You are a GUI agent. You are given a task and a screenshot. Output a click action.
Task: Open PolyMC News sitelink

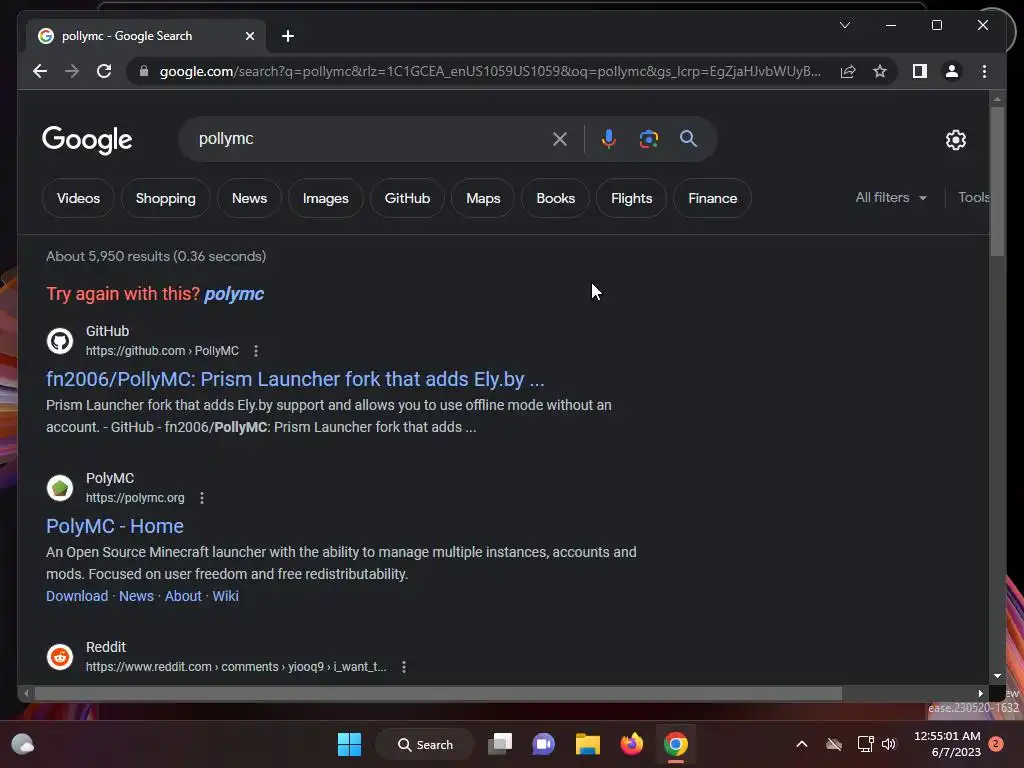(136, 596)
